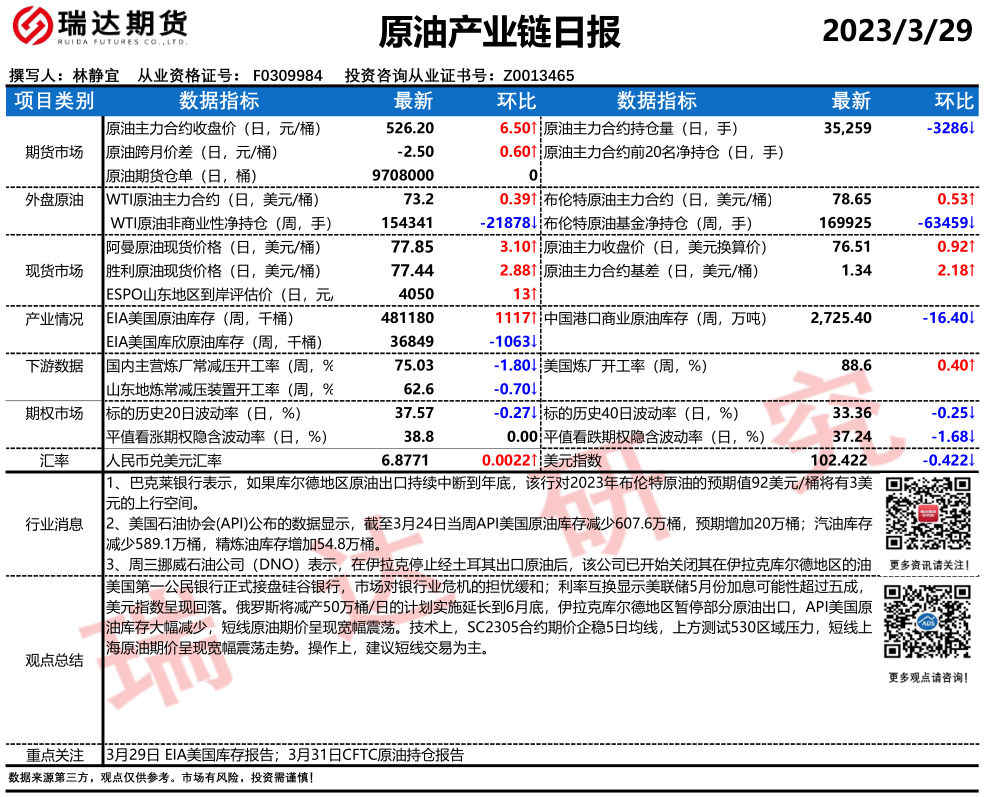Click the 外盘原油 category cell
Image resolution: width=984 pixels, height=797 pixels.
[54, 200]
